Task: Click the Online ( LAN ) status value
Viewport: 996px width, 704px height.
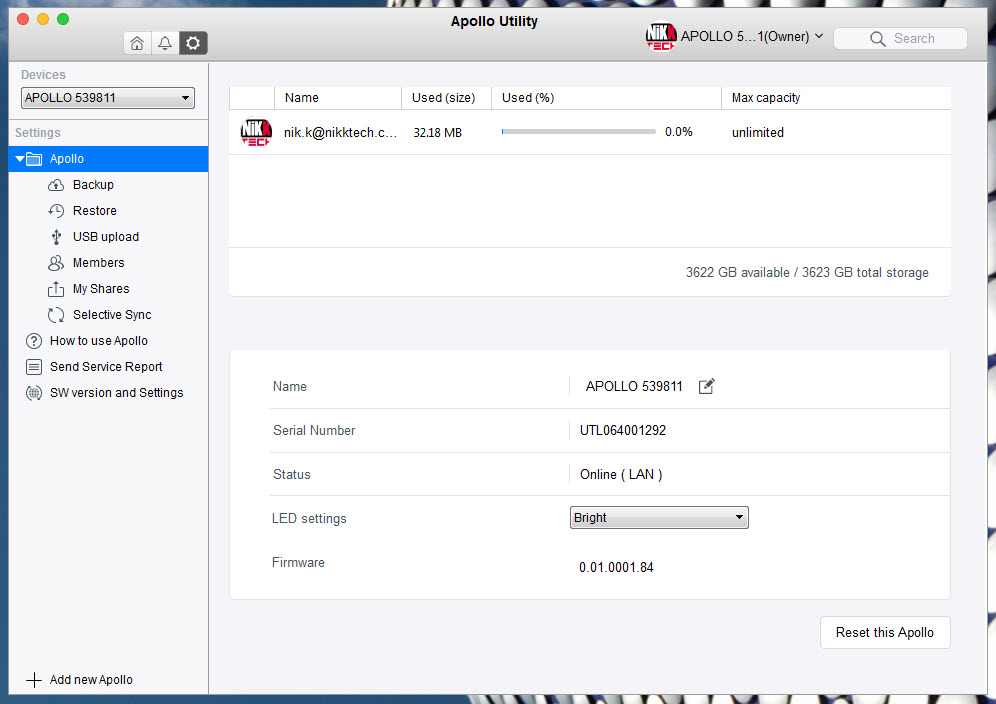Action: point(621,475)
